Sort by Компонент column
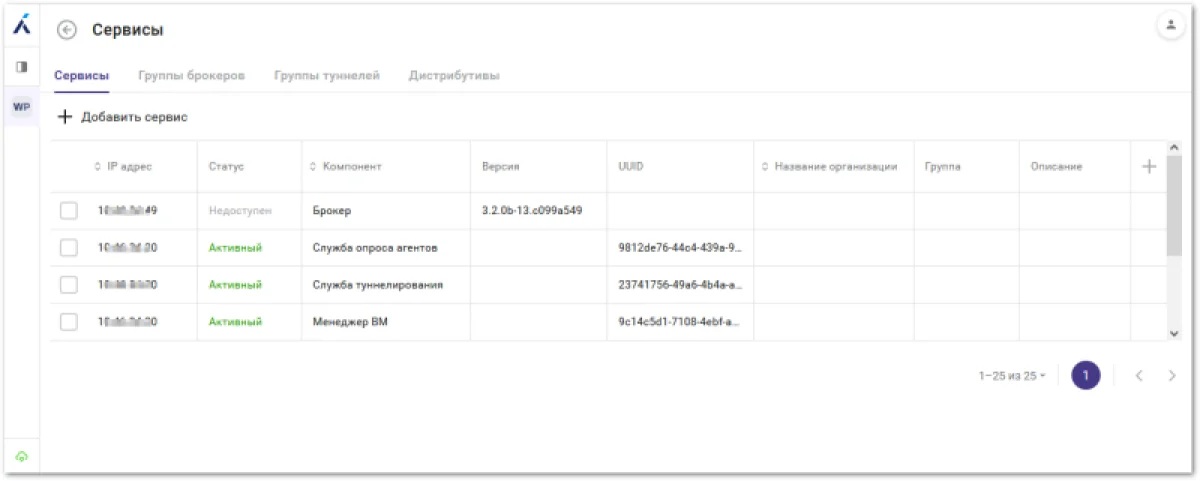This screenshot has height=481, width=1200. [x=346, y=166]
